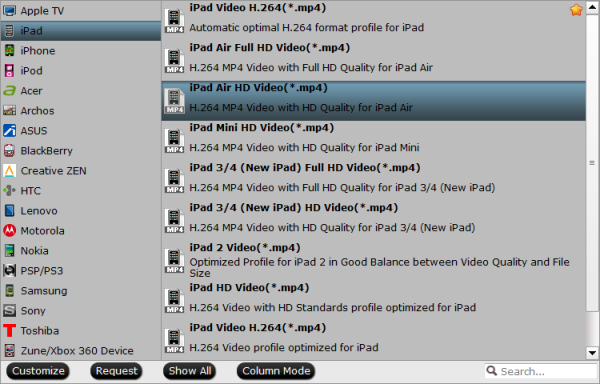Image resolution: width=600 pixels, height=384 pixels.
Task: Click the gold favorite star icon
Action: [576, 10]
